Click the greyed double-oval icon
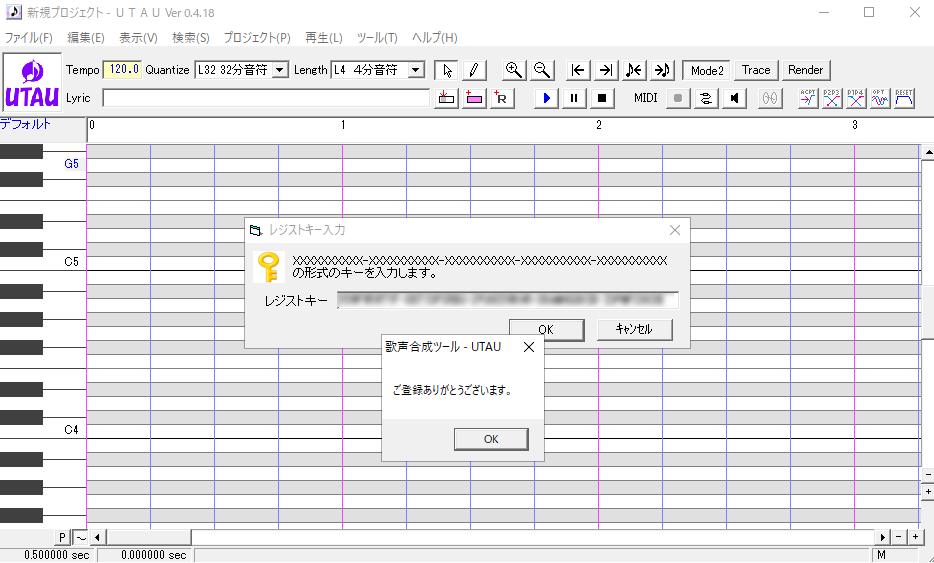This screenshot has height=563, width=934. [x=770, y=98]
